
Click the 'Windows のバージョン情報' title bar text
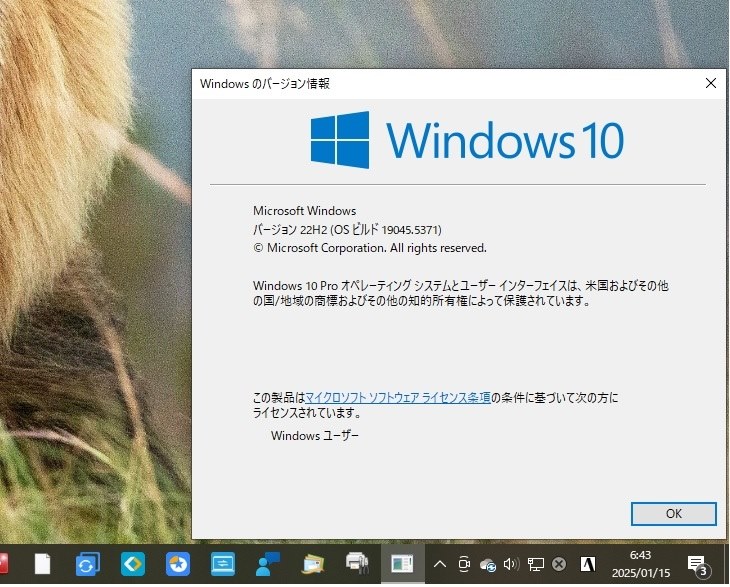coord(265,84)
